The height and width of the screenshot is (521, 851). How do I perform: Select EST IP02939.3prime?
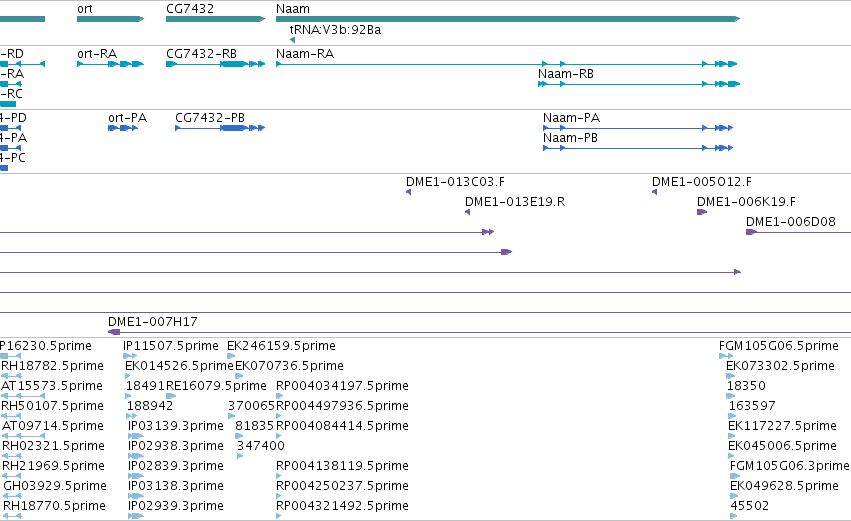point(176,506)
